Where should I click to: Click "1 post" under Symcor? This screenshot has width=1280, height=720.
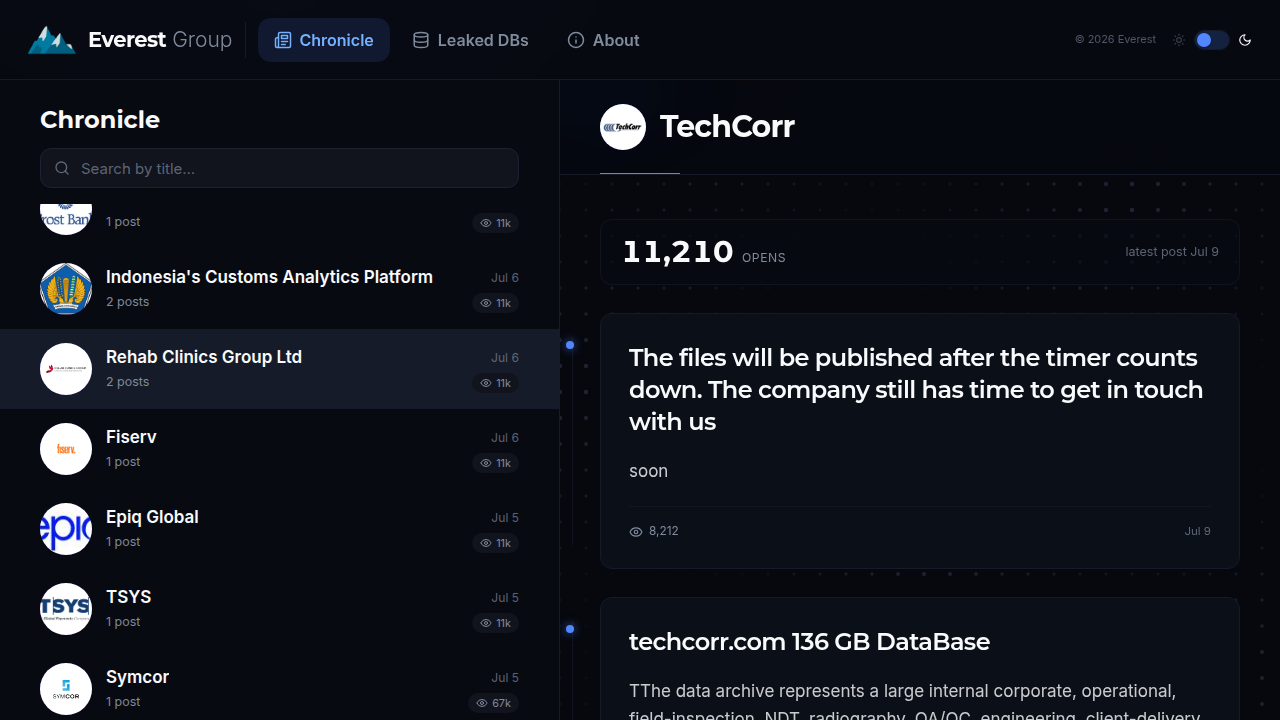[123, 702]
